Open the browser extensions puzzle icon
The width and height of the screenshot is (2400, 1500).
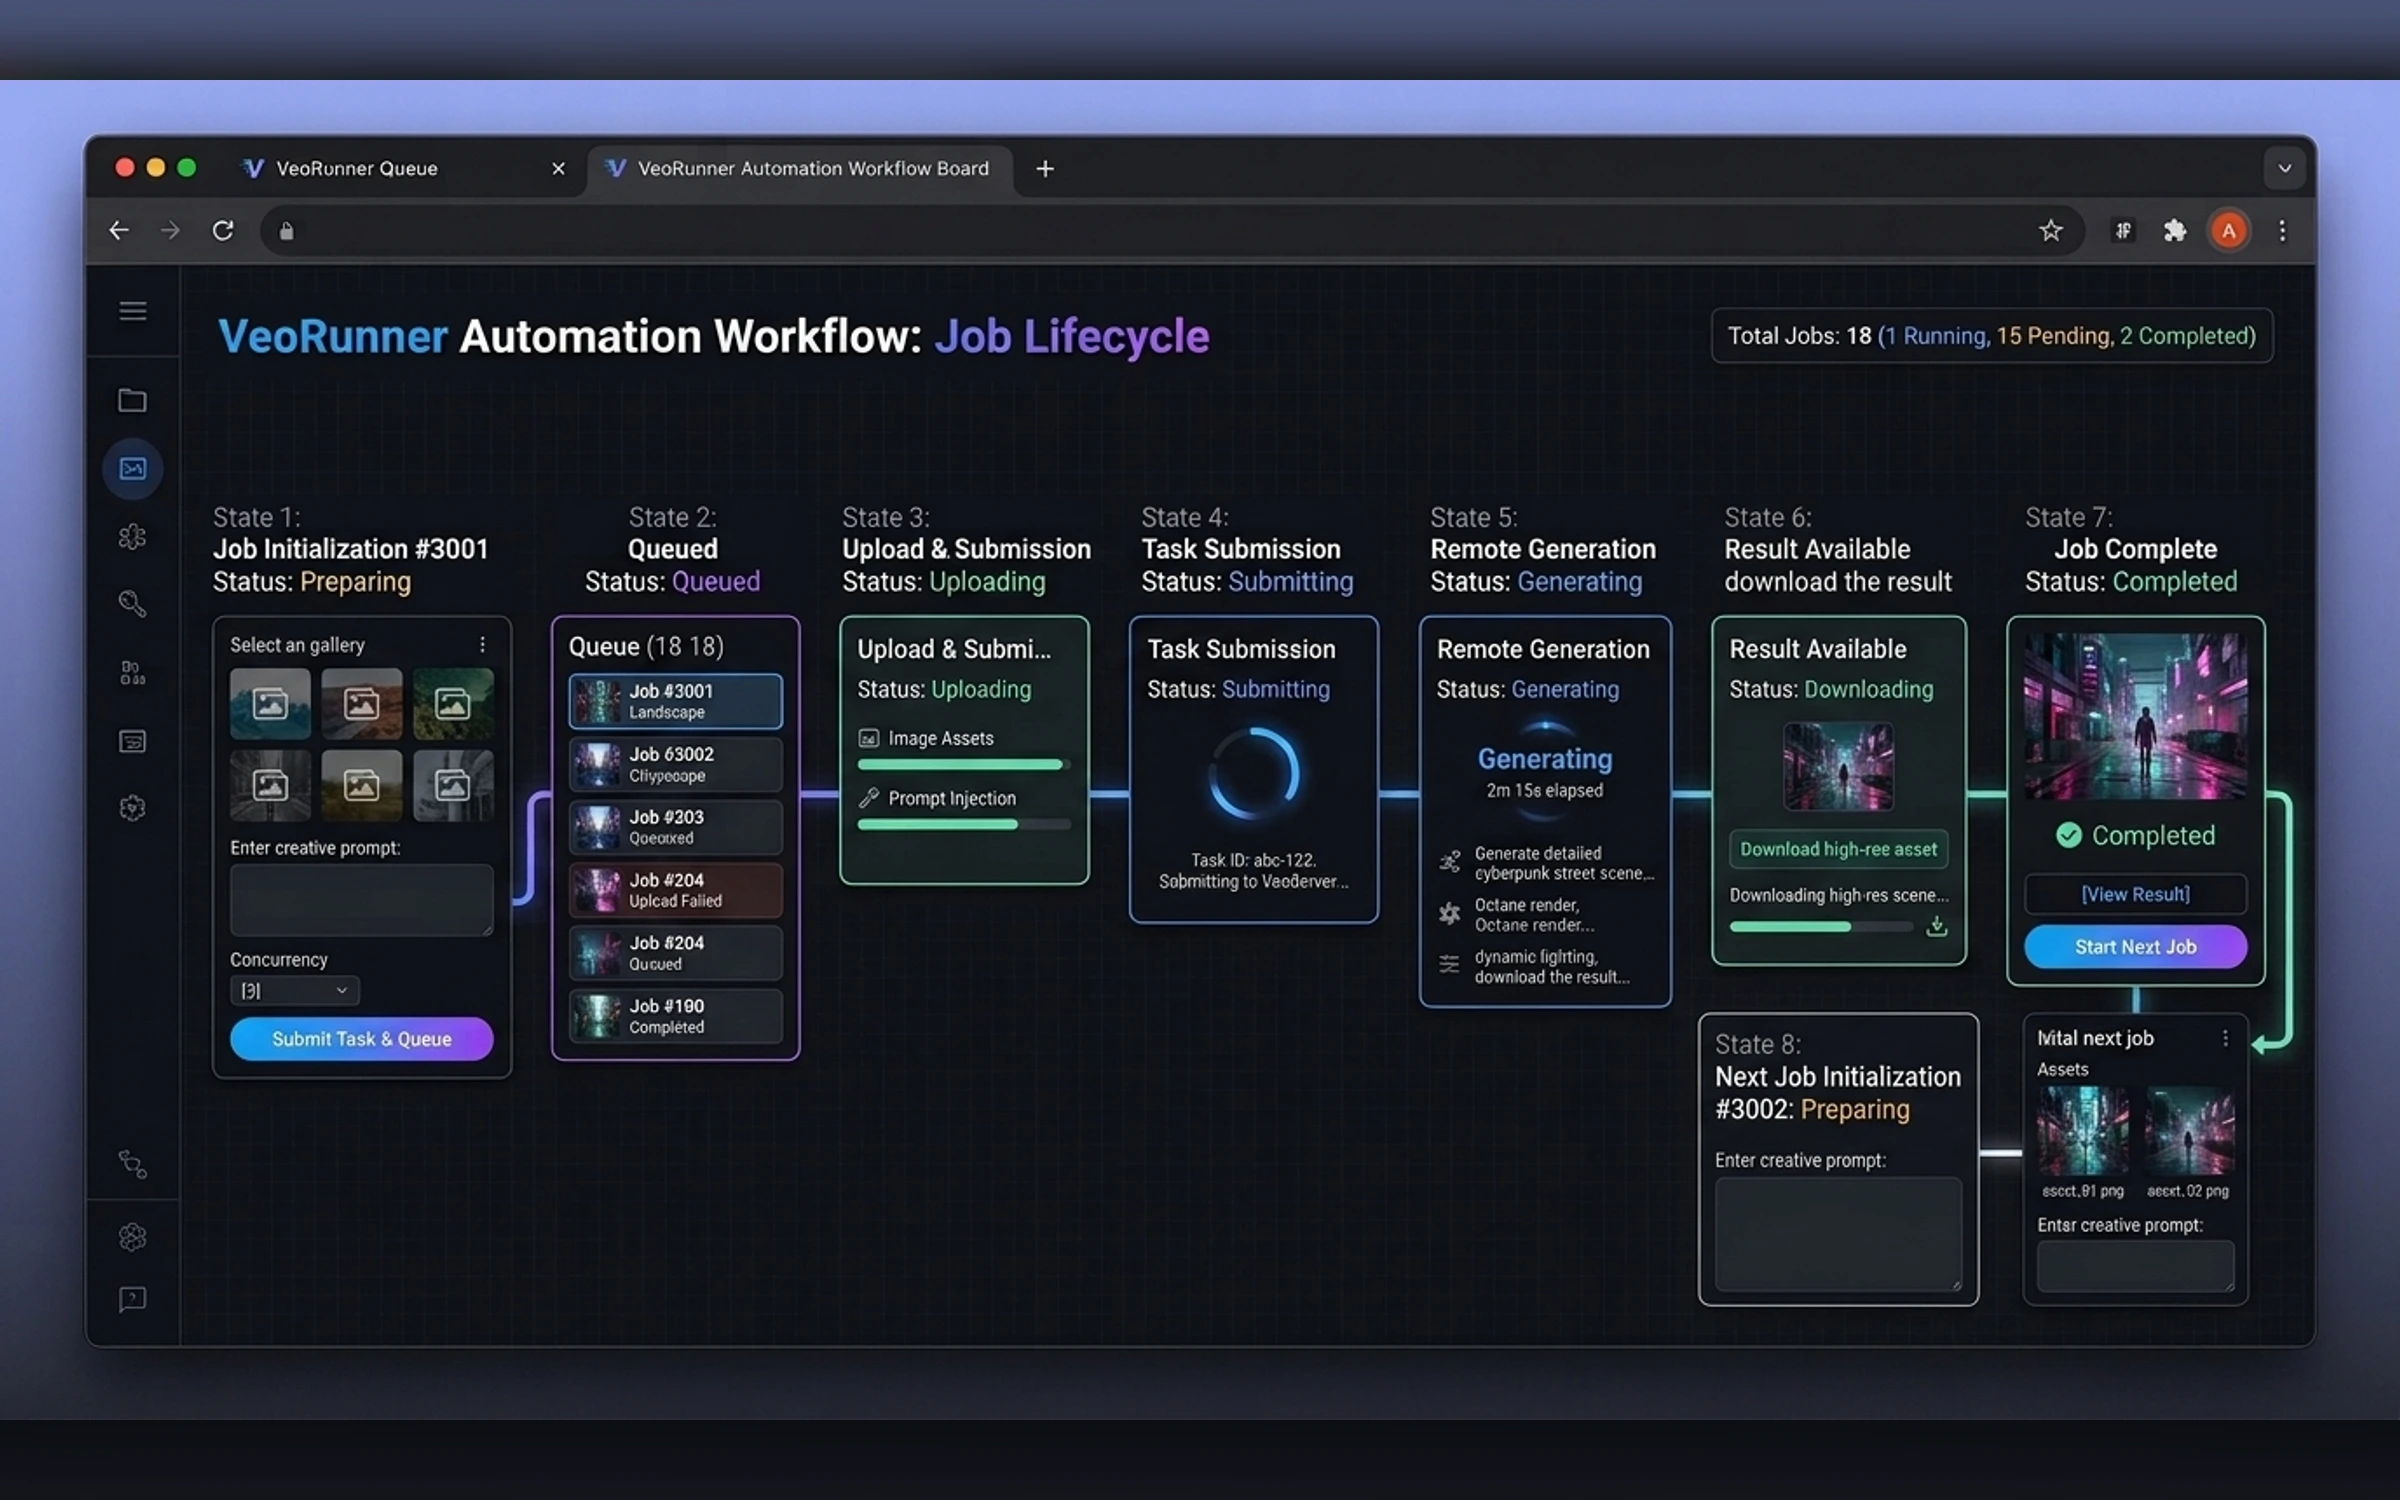2174,231
